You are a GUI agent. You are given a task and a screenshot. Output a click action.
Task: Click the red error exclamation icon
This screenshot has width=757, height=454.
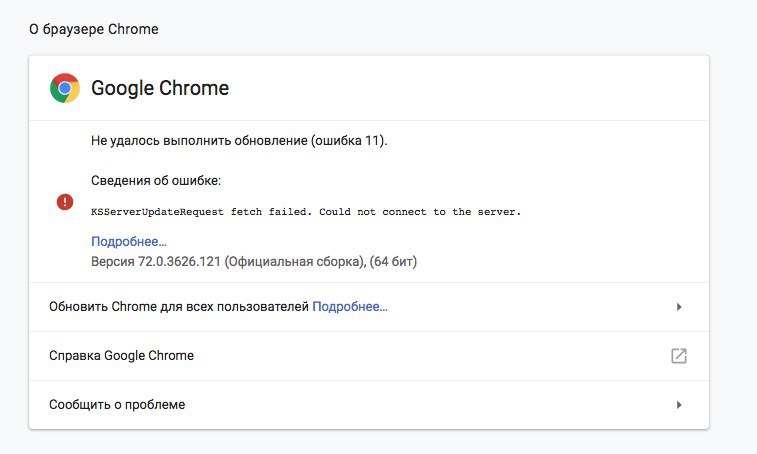(65, 201)
